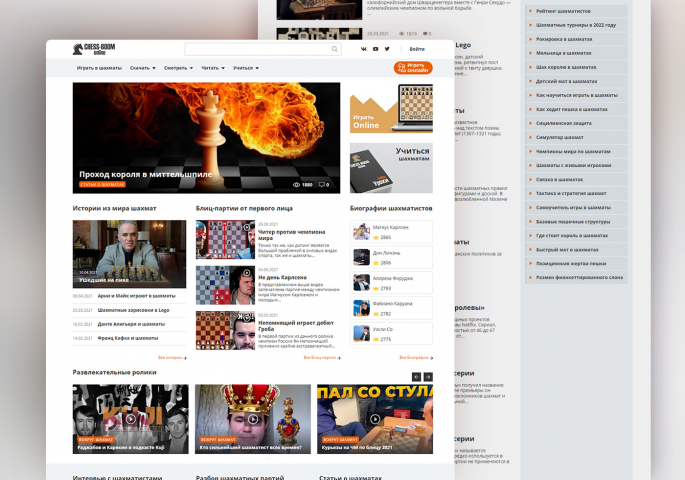Open Тактика и стратегия шахмат sidebar link

pos(577,193)
